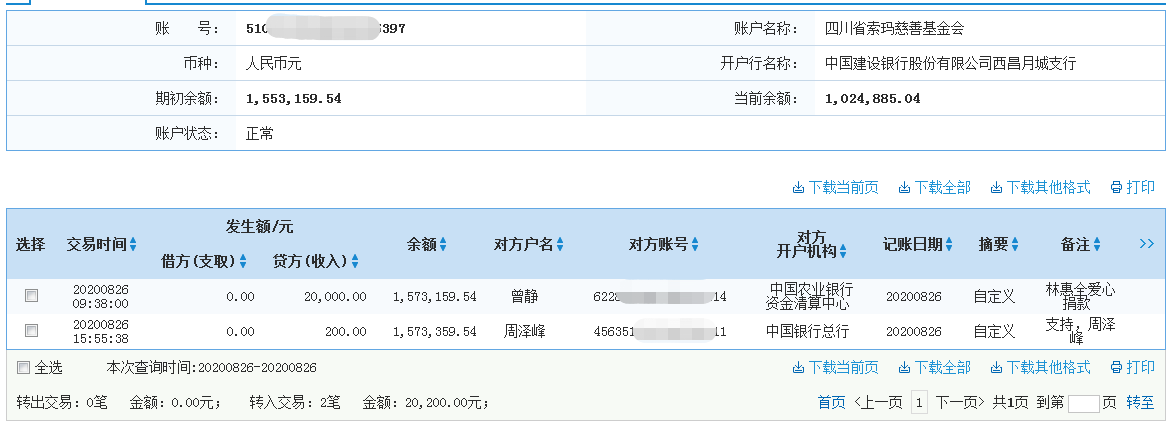The image size is (1169, 421).
Task: Sort by 备注 column arrows
Action: [1097, 244]
